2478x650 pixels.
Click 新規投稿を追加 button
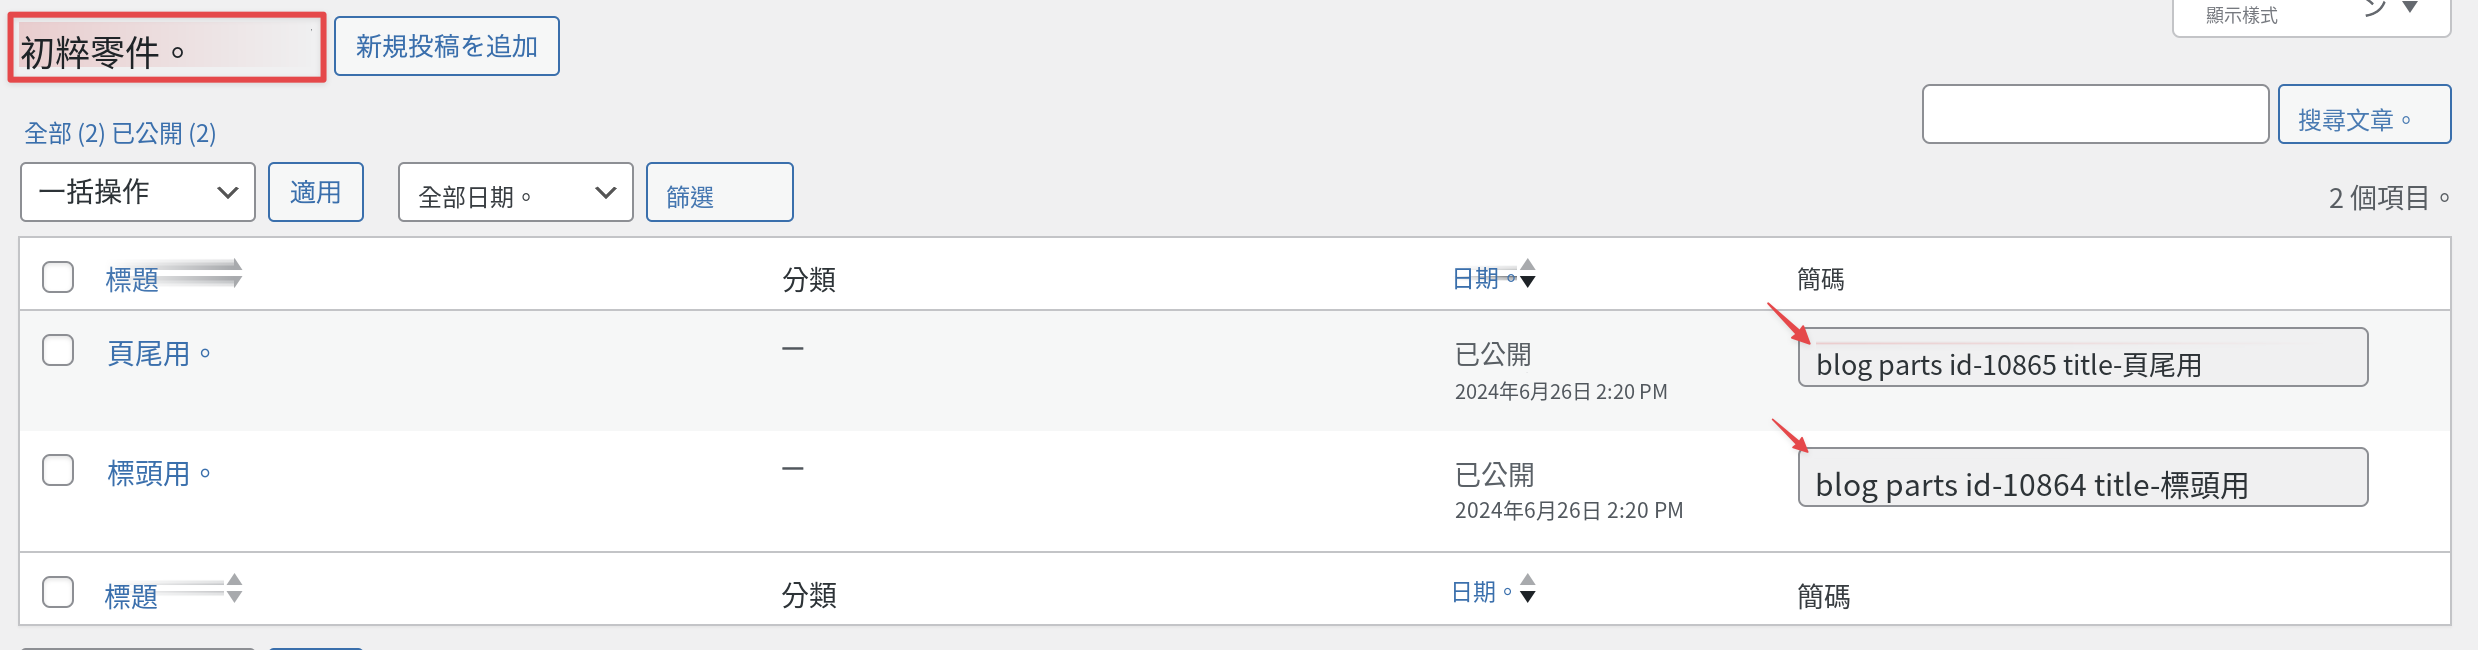(x=447, y=46)
